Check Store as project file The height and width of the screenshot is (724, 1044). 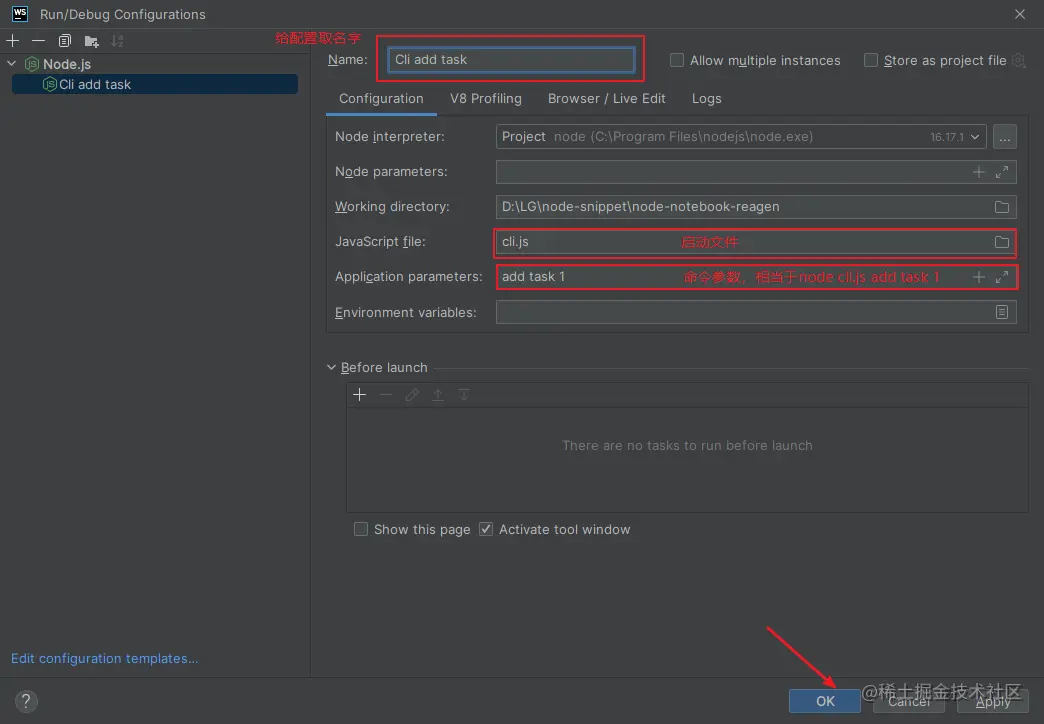[x=870, y=60]
